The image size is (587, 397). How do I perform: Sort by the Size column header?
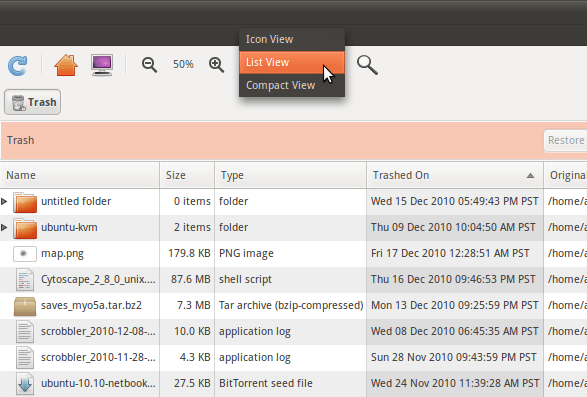187,175
